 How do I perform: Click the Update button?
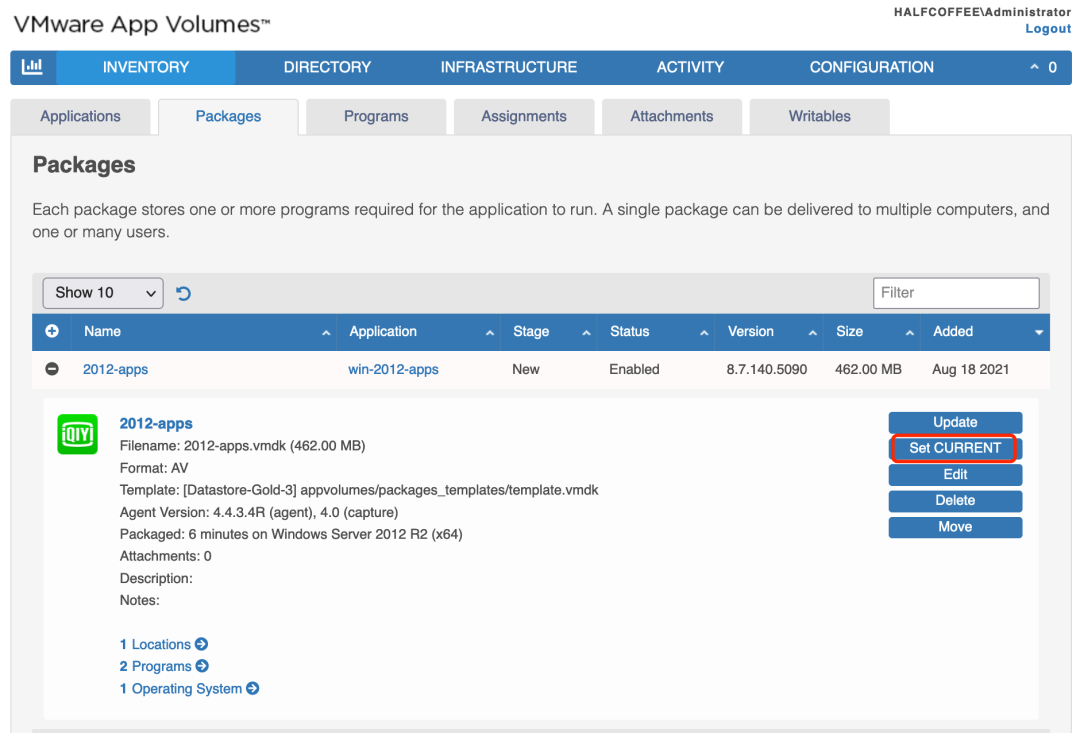coord(955,422)
